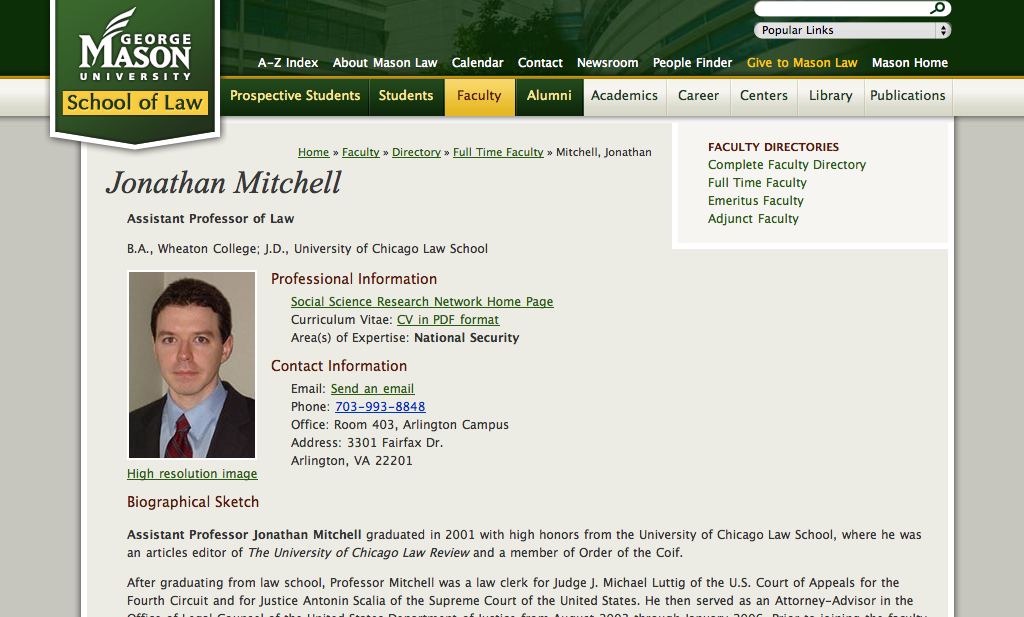Click the faculty profile photo
The image size is (1024, 617).
coord(192,365)
